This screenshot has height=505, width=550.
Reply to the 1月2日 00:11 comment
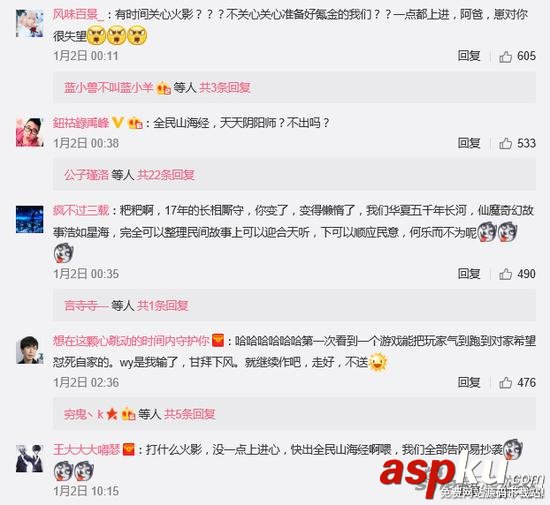coord(469,56)
